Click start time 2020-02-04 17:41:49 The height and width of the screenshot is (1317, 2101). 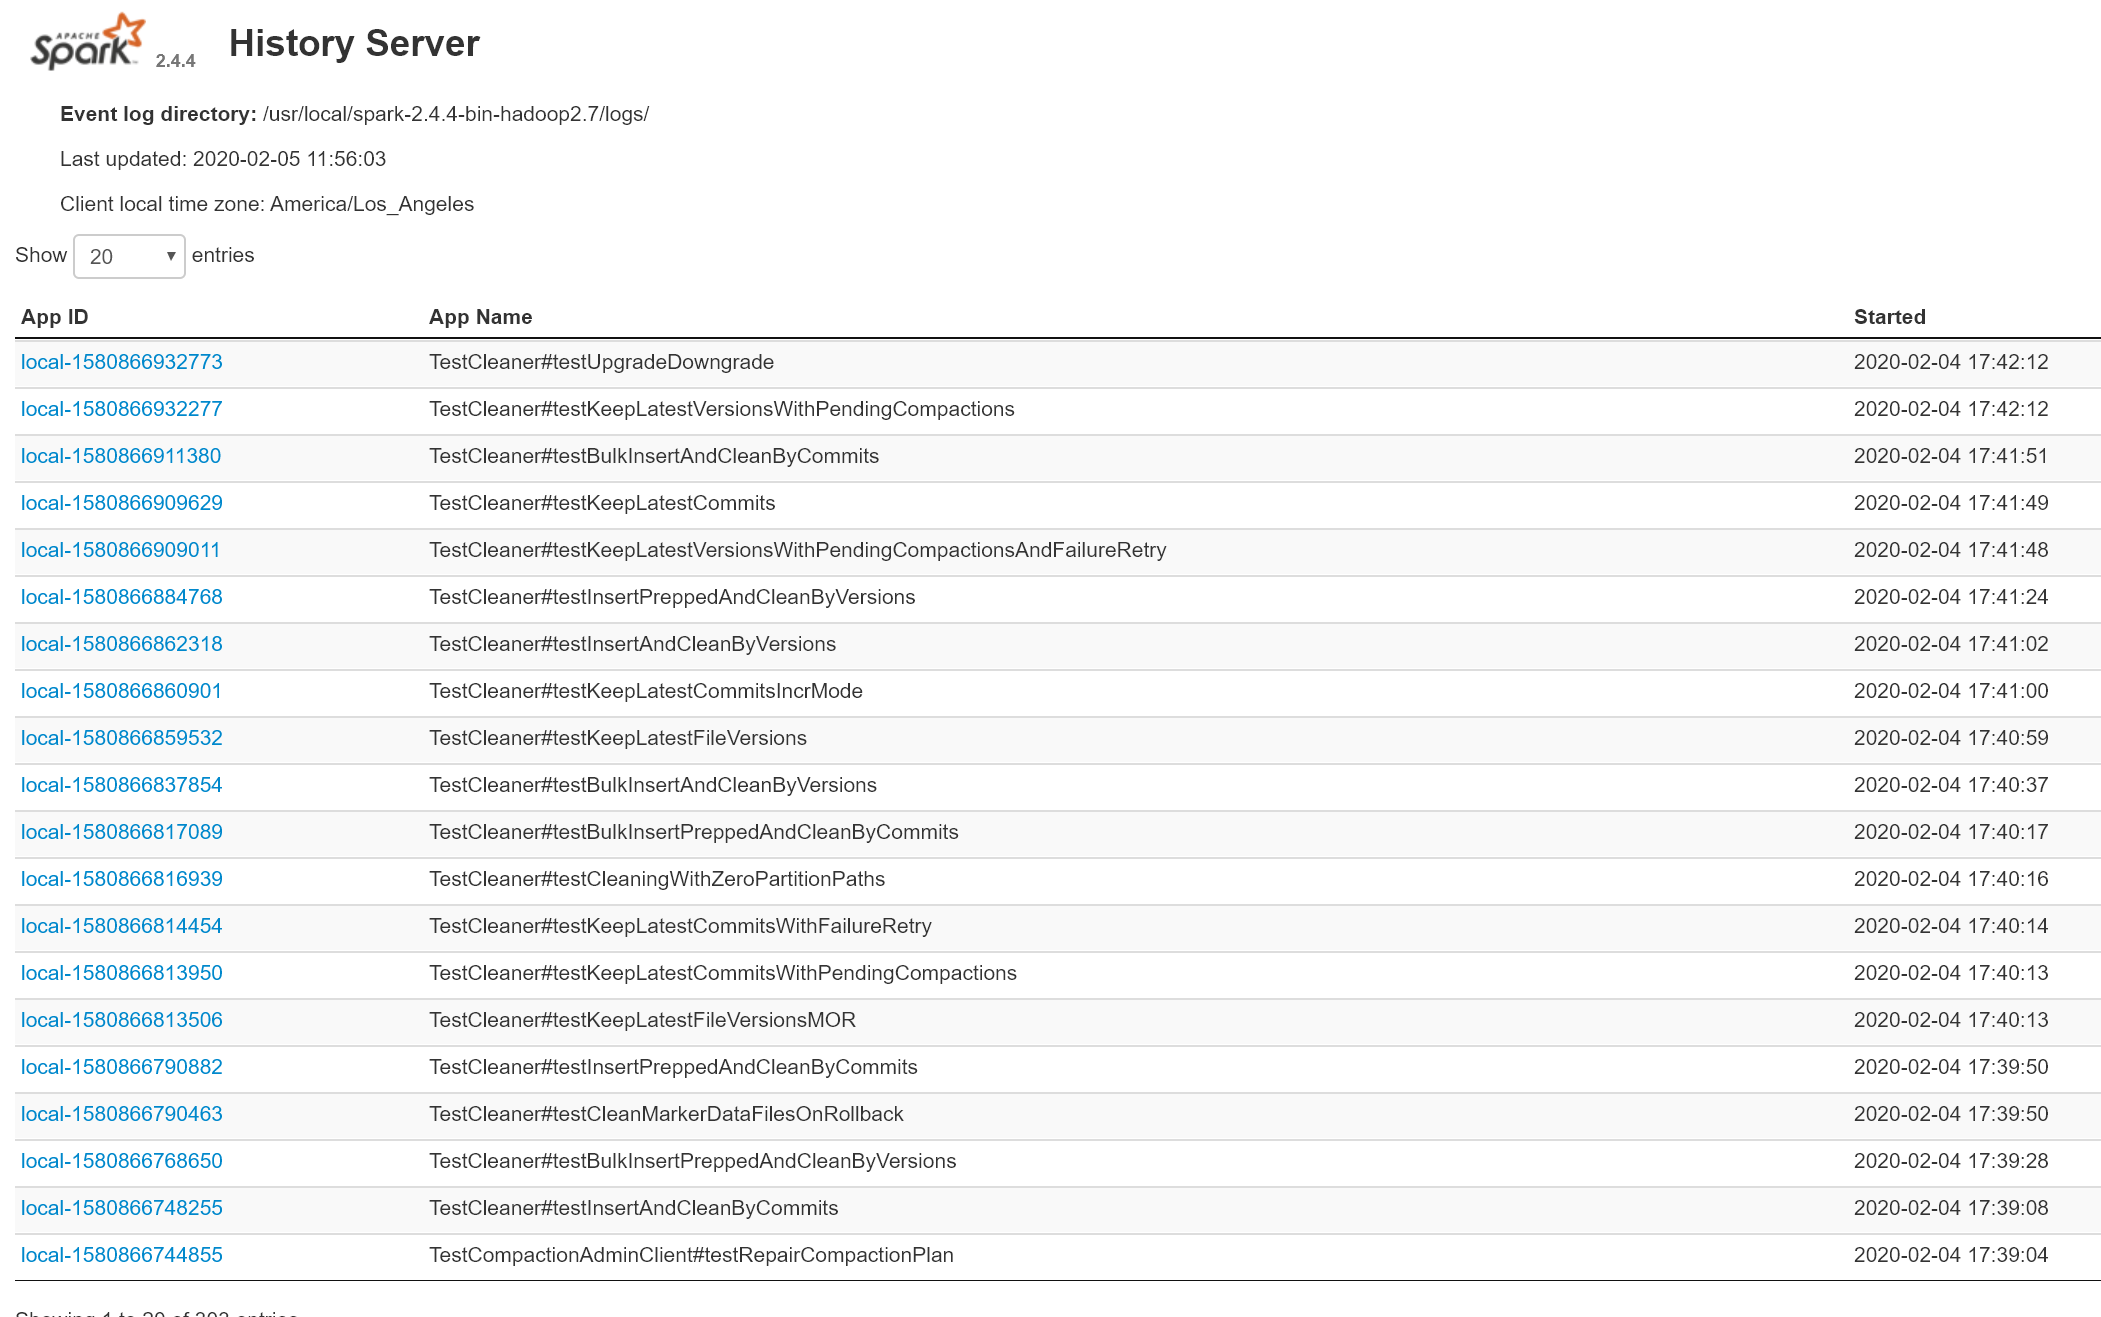[x=1951, y=503]
